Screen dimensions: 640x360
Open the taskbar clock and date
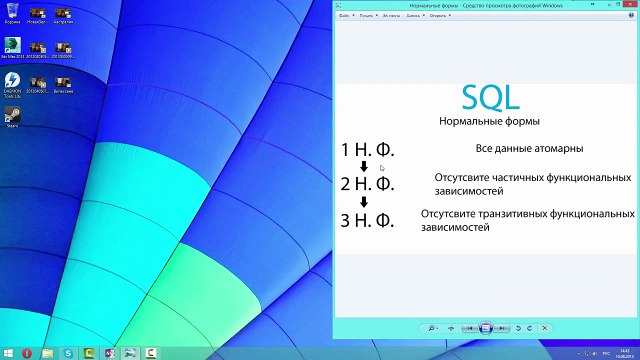[x=625, y=353]
